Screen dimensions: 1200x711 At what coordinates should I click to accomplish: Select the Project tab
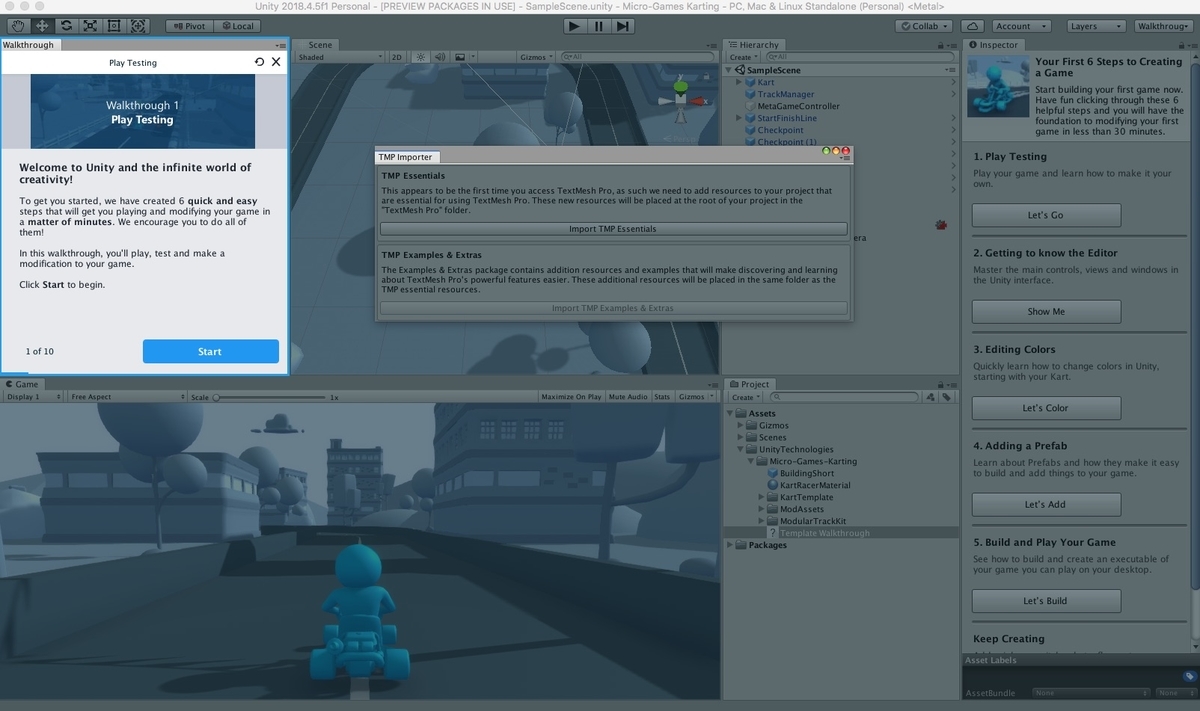click(x=749, y=384)
